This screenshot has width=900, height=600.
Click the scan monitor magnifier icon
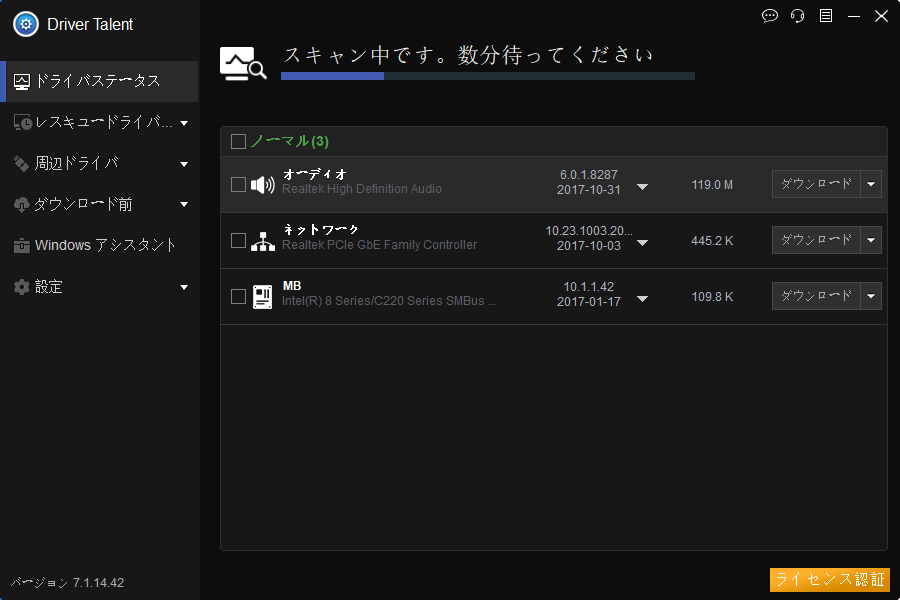point(243,63)
